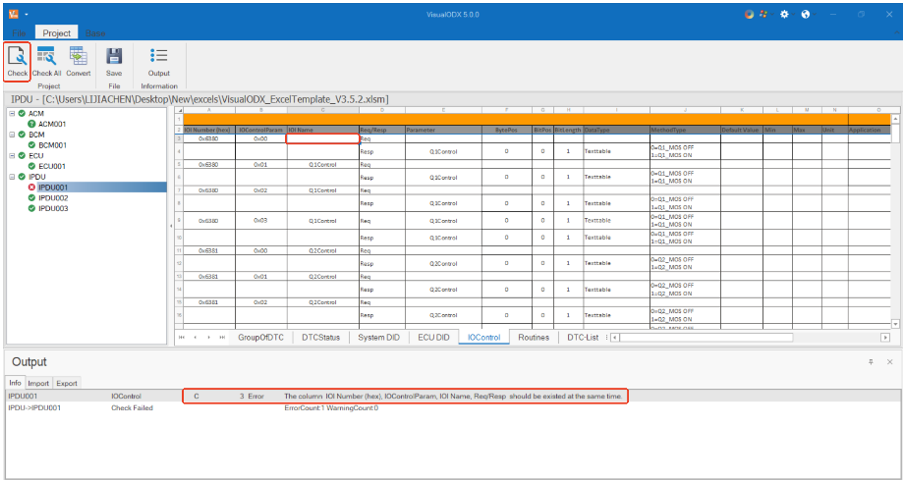The width and height of the screenshot is (906, 481).
Task: Run Check All from the Project group
Action: click(x=46, y=60)
